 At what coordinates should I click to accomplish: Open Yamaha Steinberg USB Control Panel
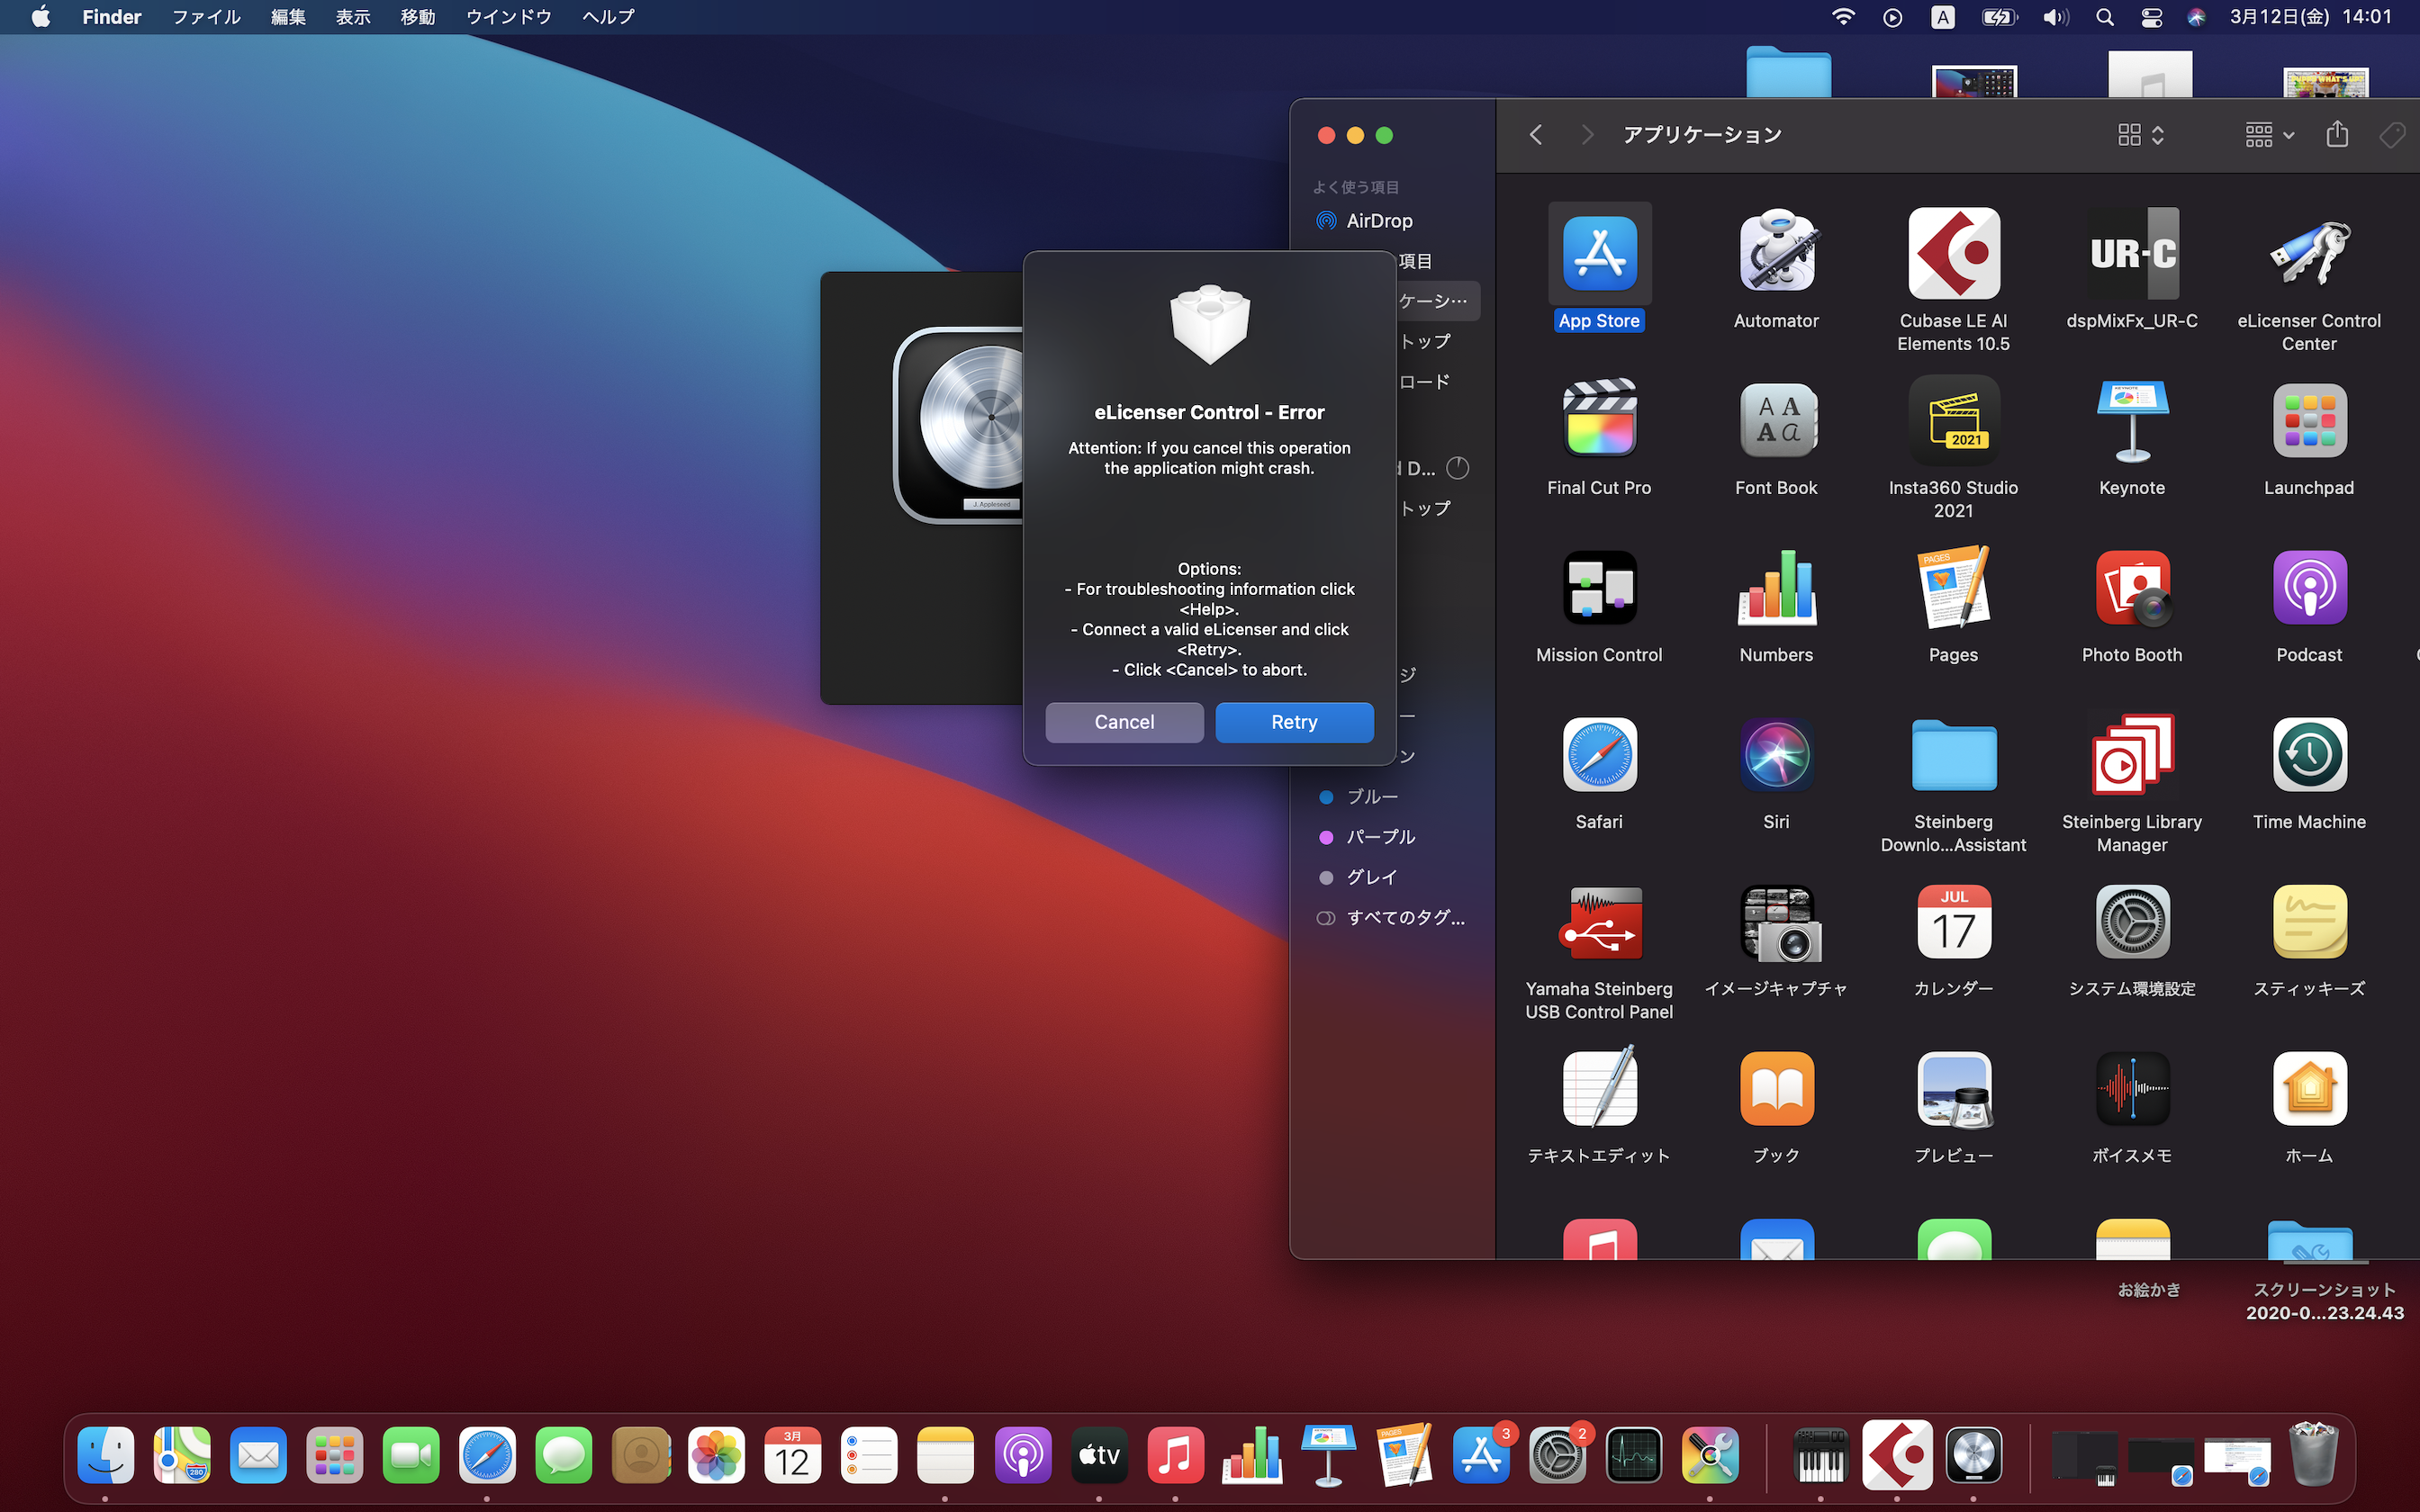(x=1599, y=923)
